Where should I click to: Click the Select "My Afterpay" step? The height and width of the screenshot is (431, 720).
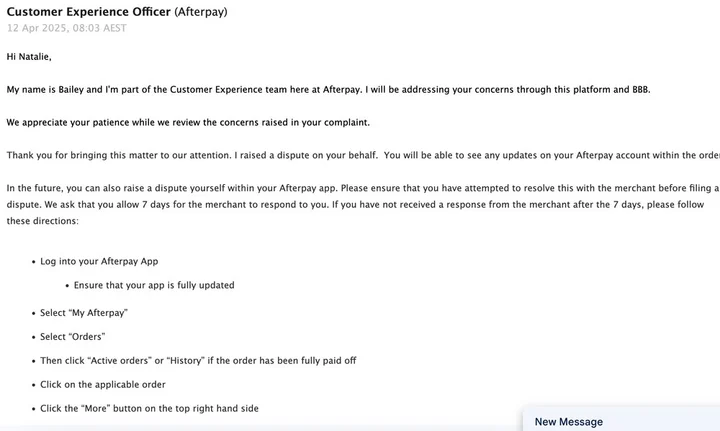pyautogui.click(x=84, y=313)
